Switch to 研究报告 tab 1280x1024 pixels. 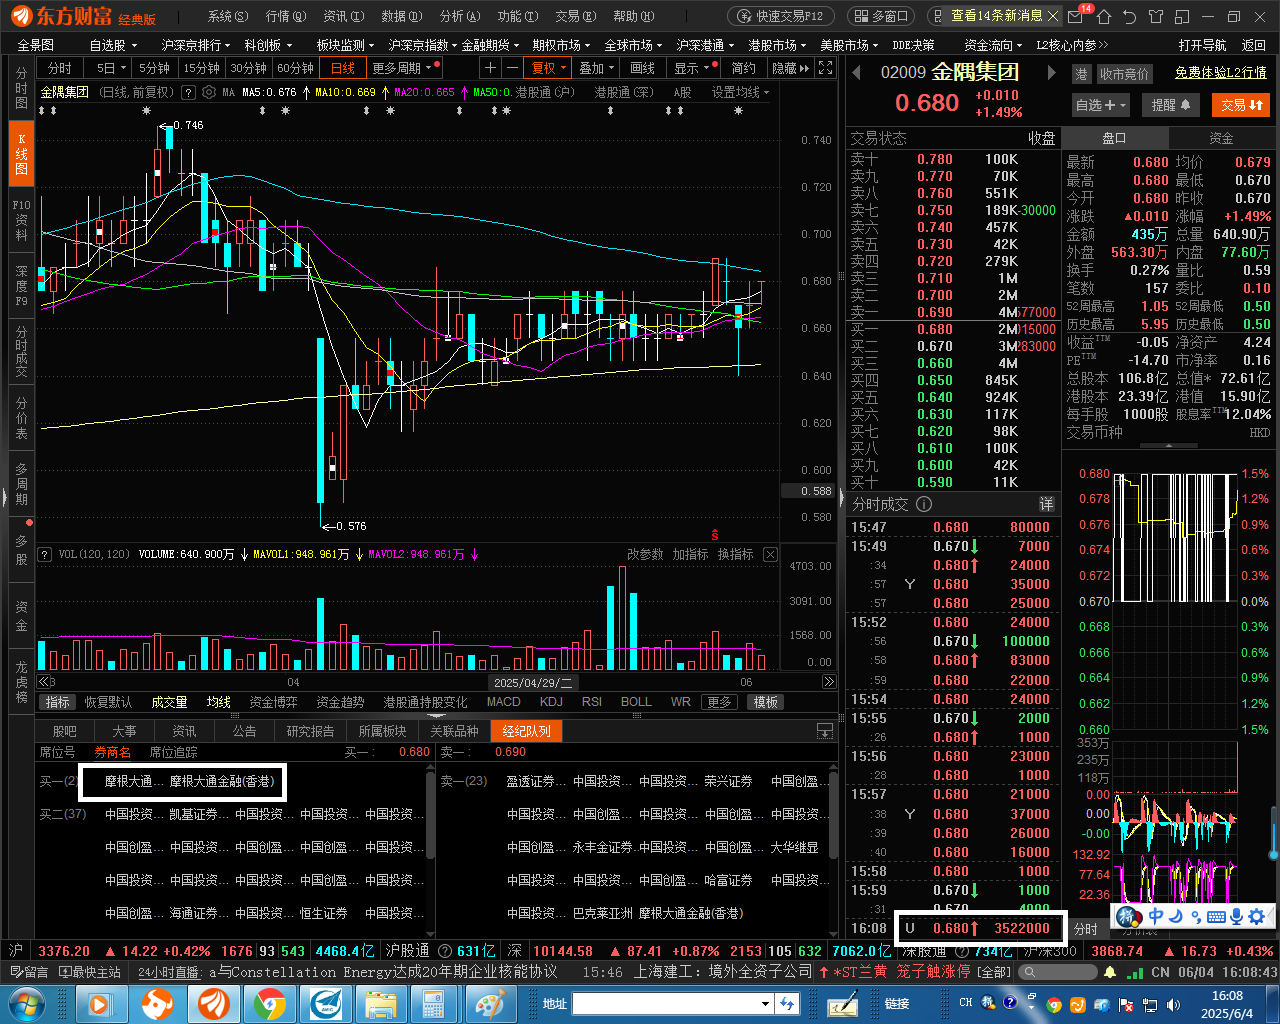(x=310, y=731)
